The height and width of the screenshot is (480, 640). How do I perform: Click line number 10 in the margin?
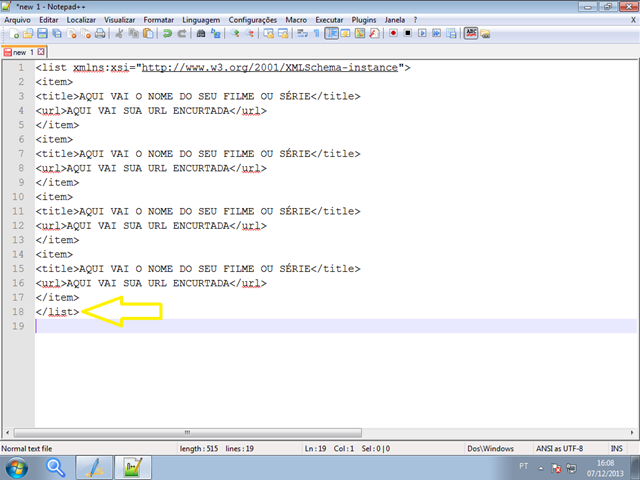coord(18,197)
